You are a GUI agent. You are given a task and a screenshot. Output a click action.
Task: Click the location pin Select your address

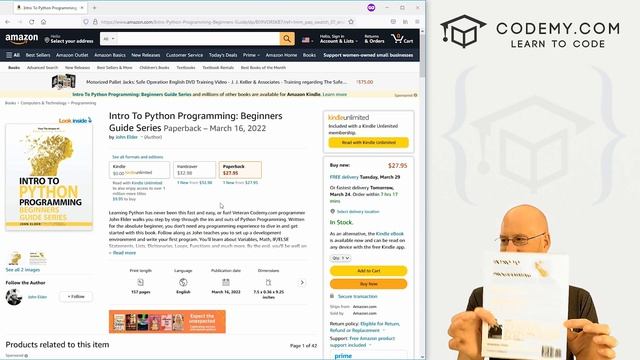tap(69, 39)
